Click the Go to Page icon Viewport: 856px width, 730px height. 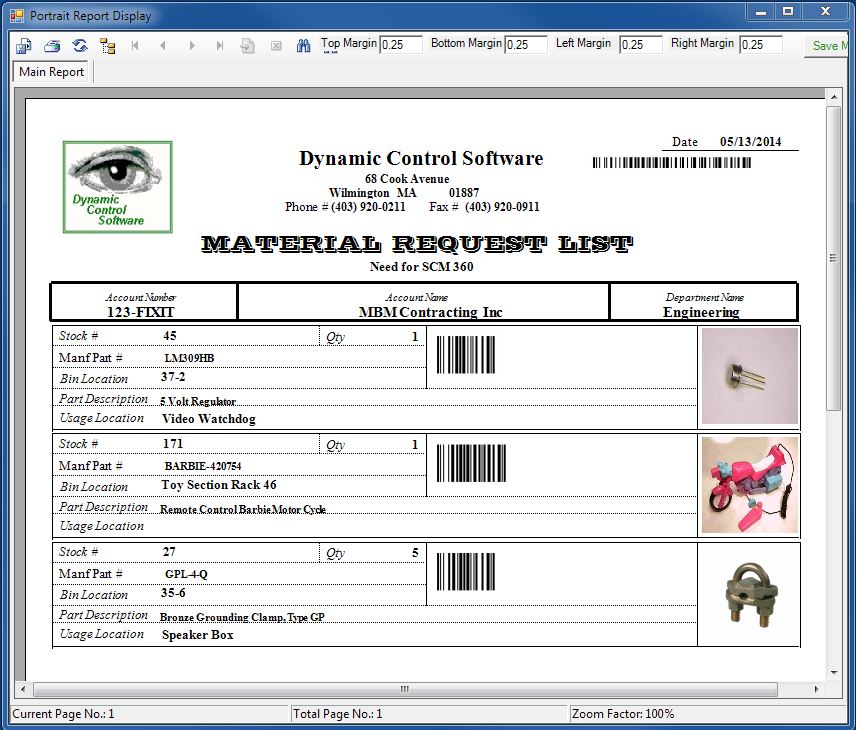[248, 46]
